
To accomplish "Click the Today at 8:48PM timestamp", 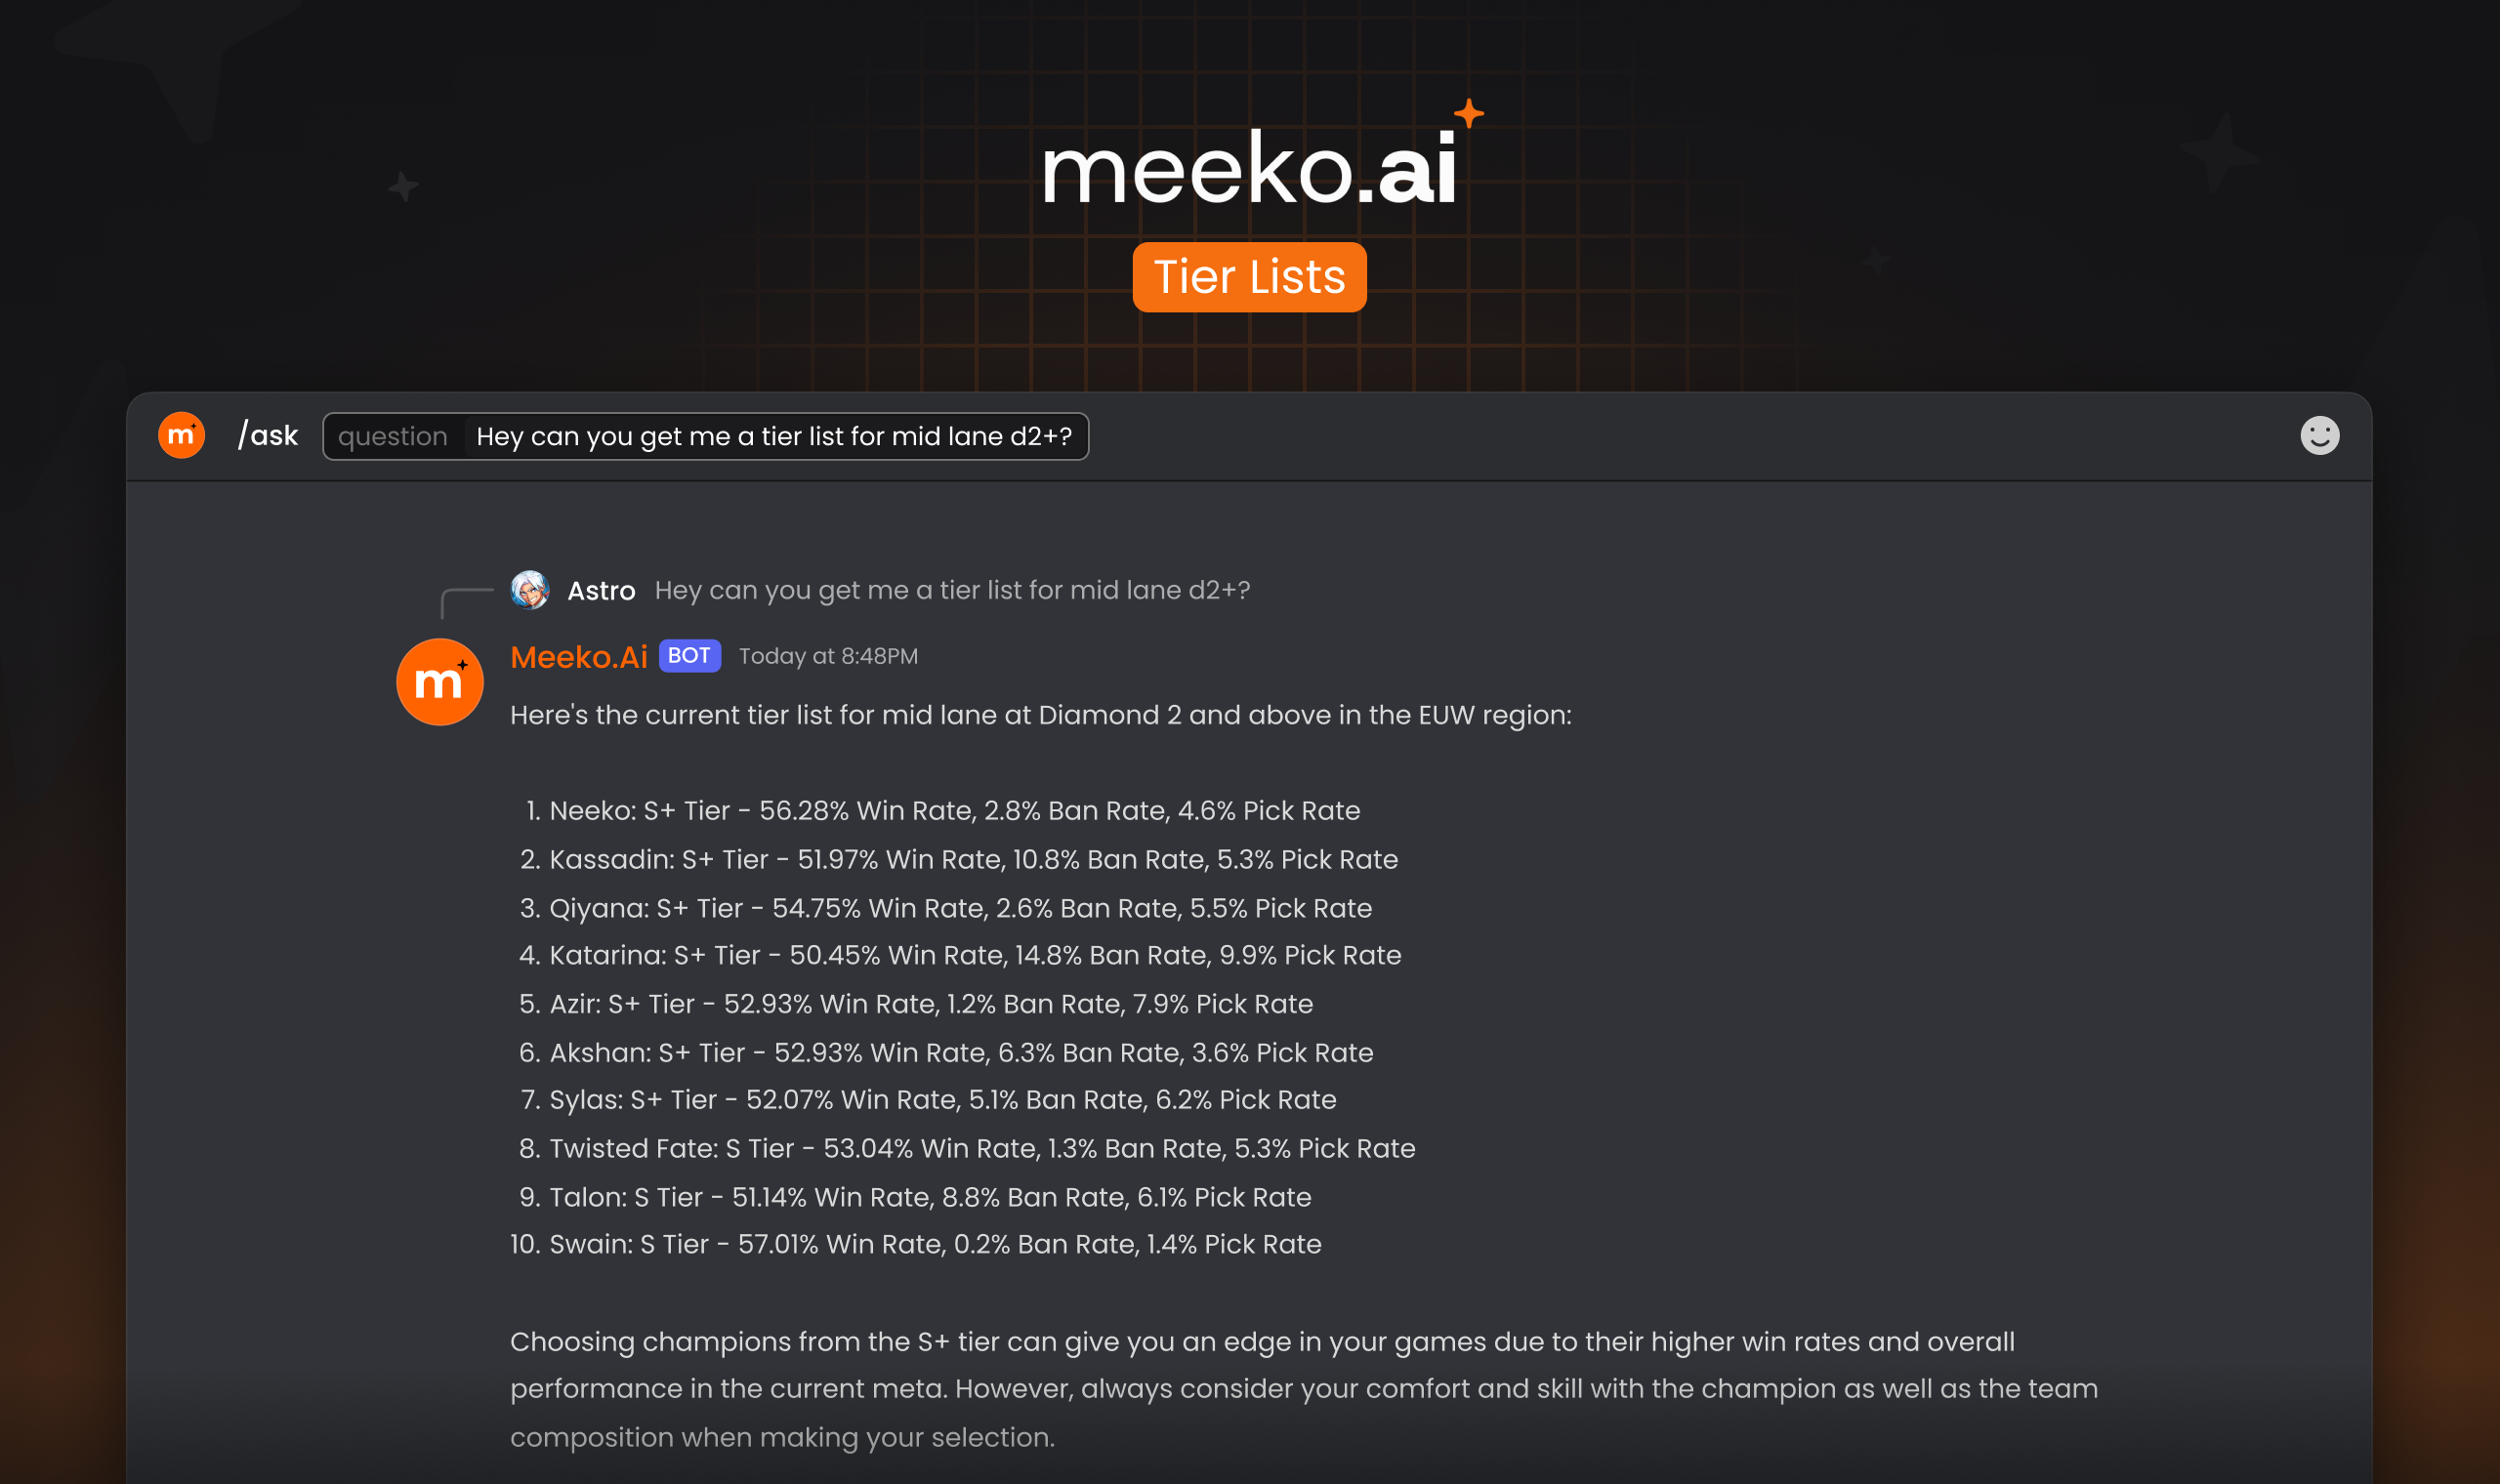I will tap(827, 656).
